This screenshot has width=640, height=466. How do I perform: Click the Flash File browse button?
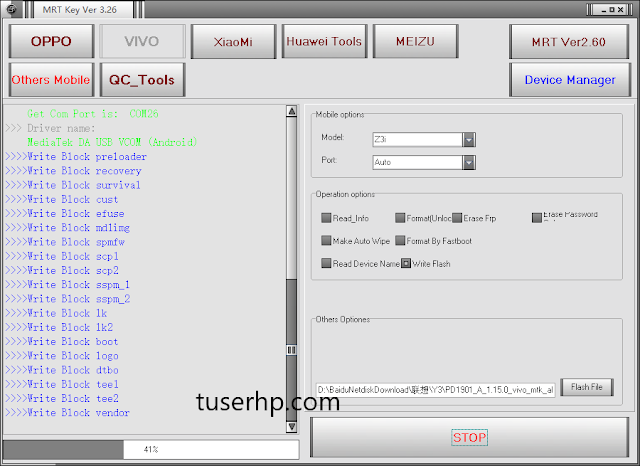click(587, 387)
